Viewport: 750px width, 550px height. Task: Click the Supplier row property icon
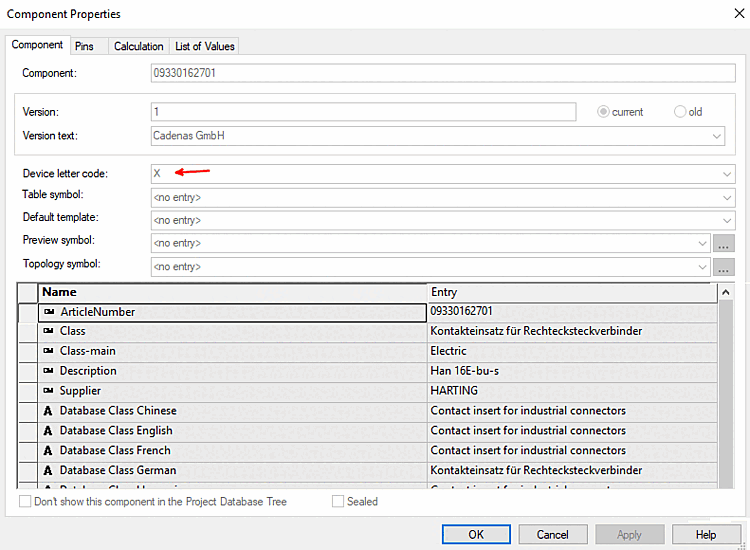49,391
